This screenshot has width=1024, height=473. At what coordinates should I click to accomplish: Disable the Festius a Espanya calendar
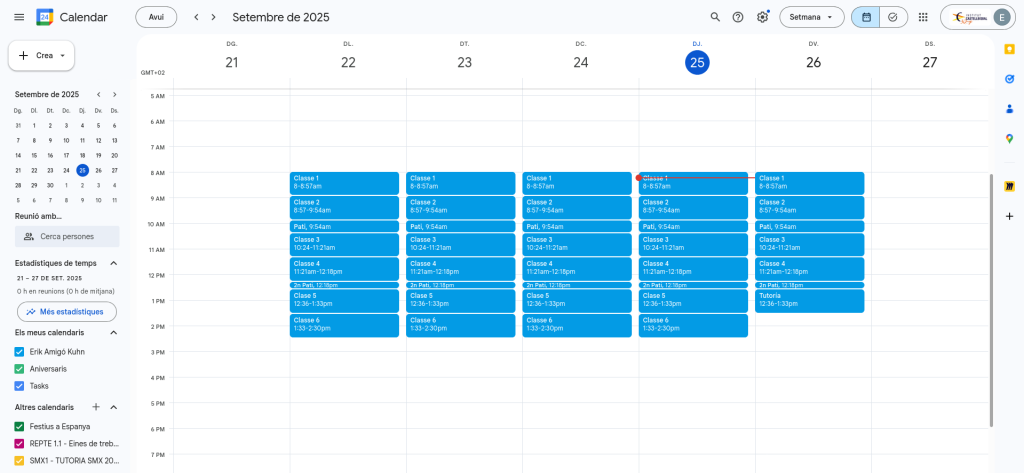click(x=19, y=426)
